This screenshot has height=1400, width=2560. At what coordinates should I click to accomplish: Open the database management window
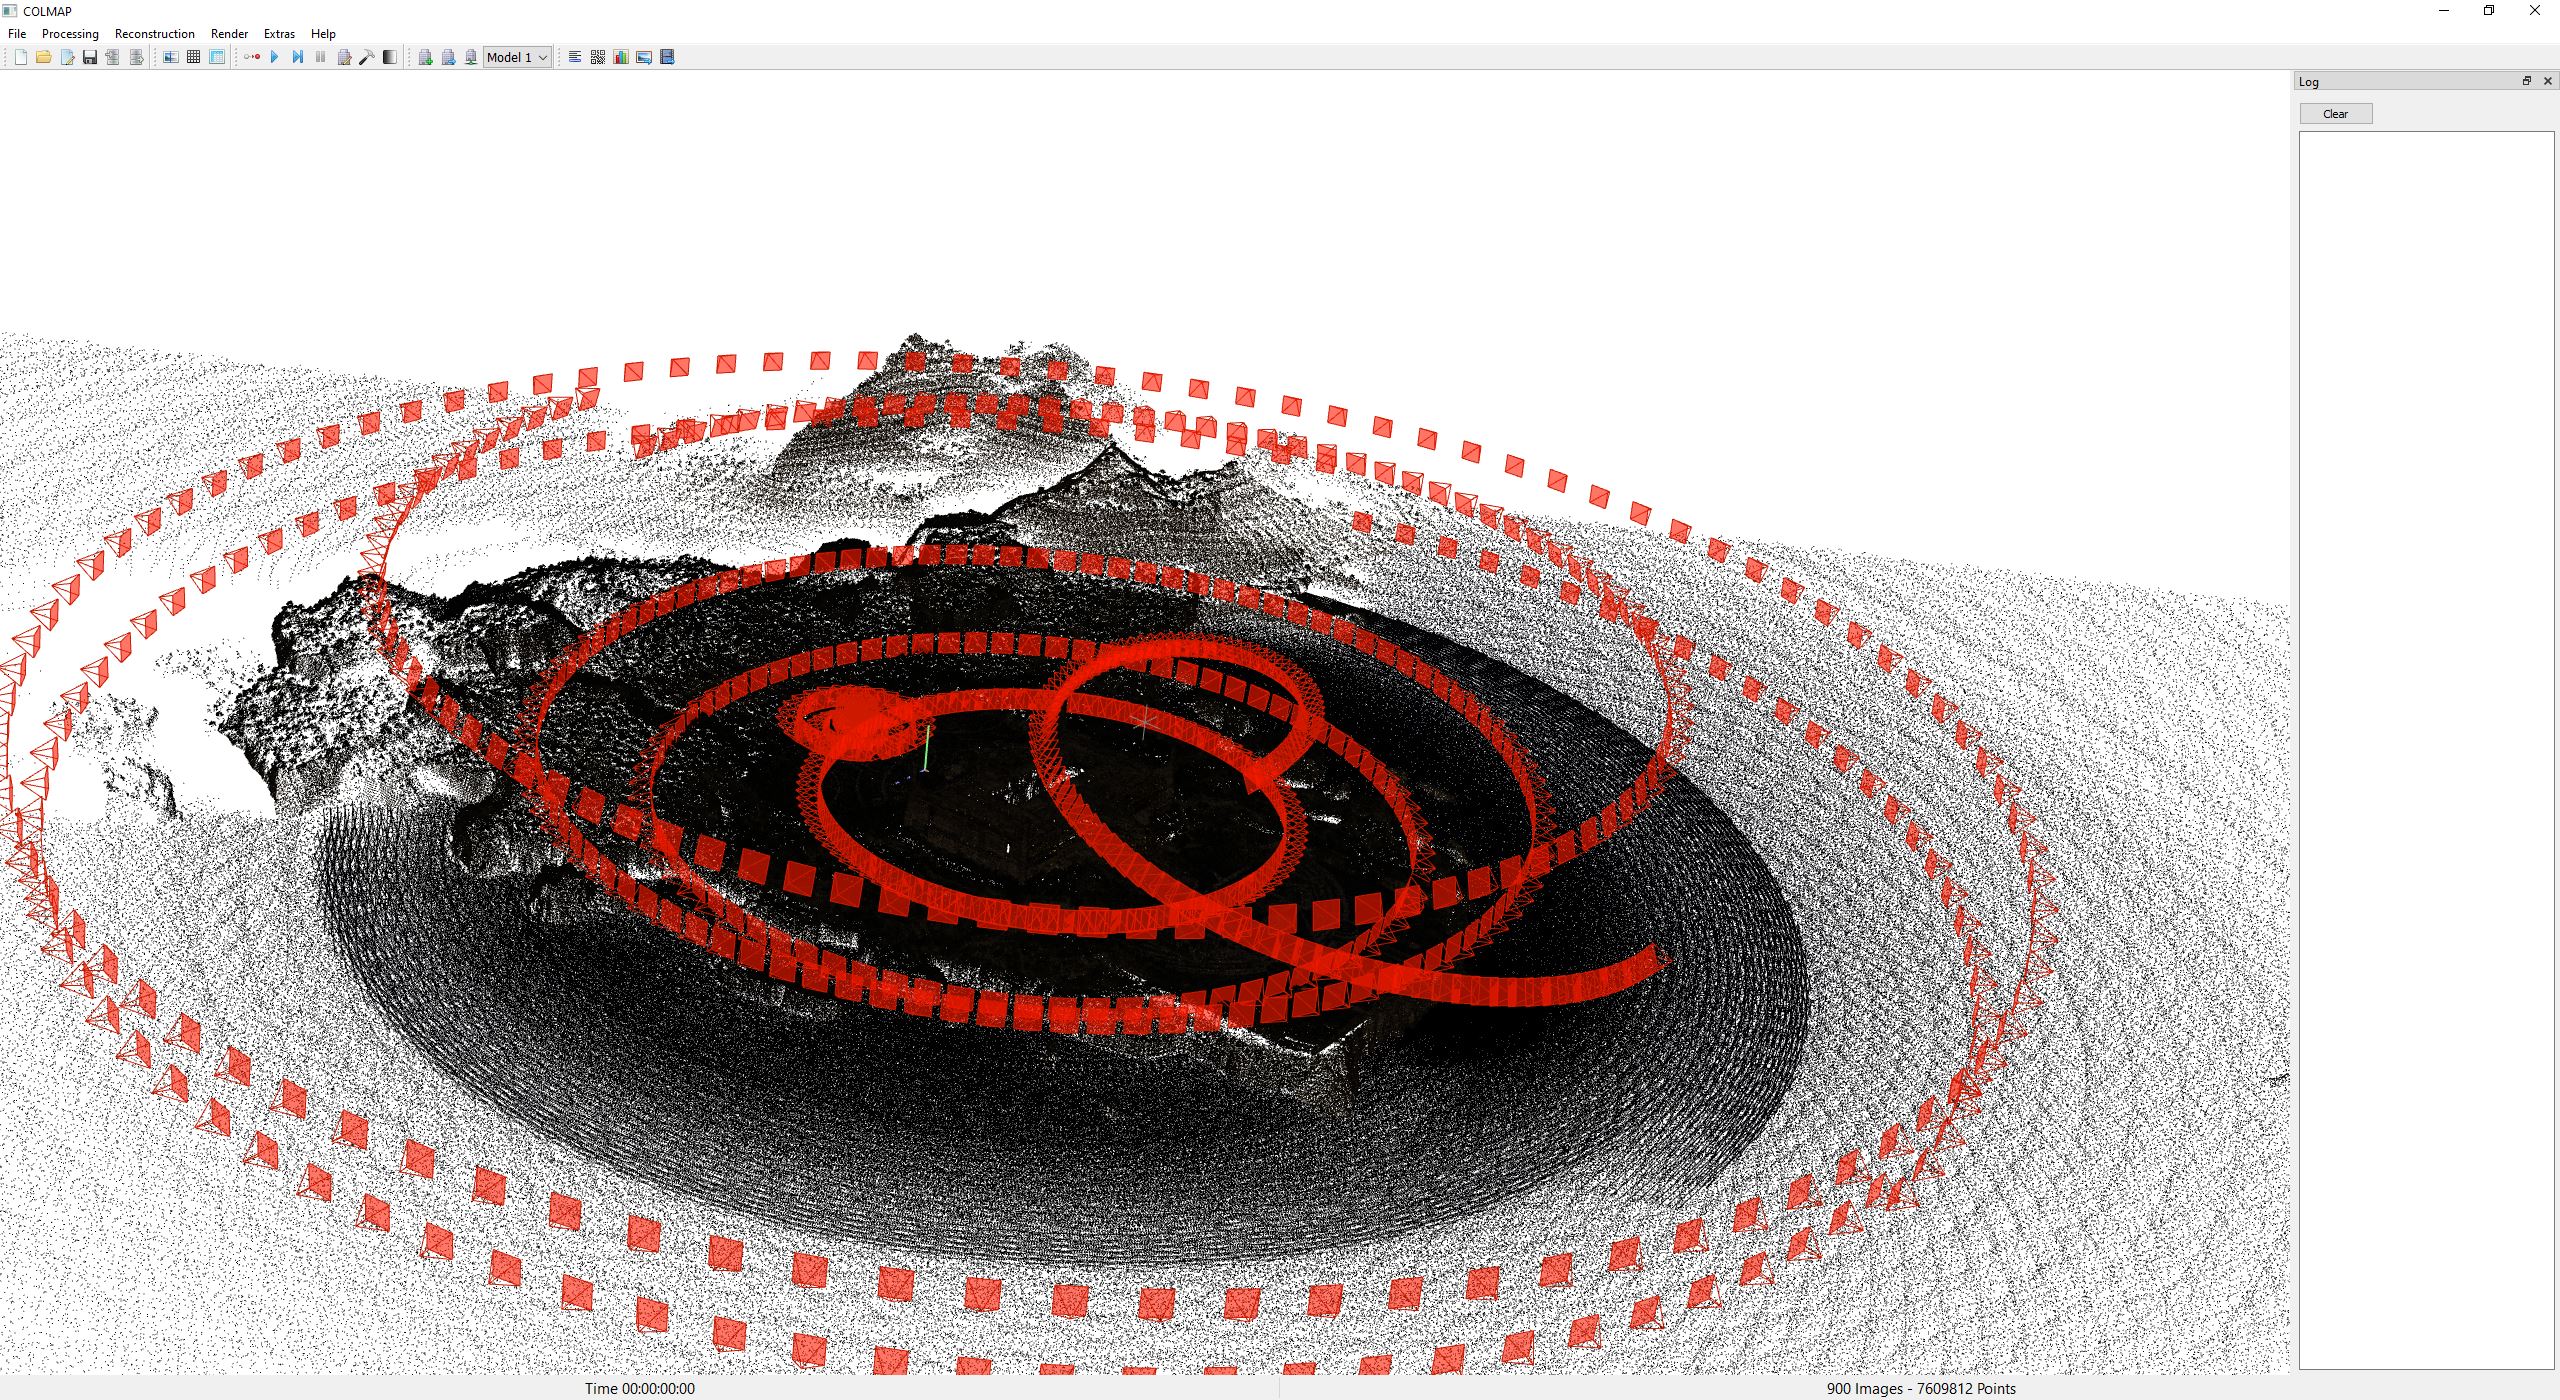[216, 57]
